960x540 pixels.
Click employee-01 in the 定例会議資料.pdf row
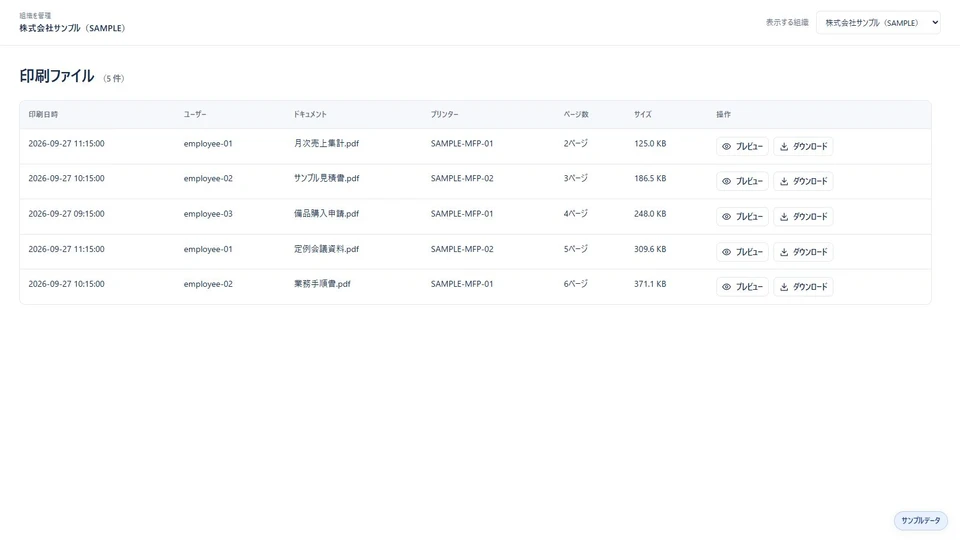[208, 249]
